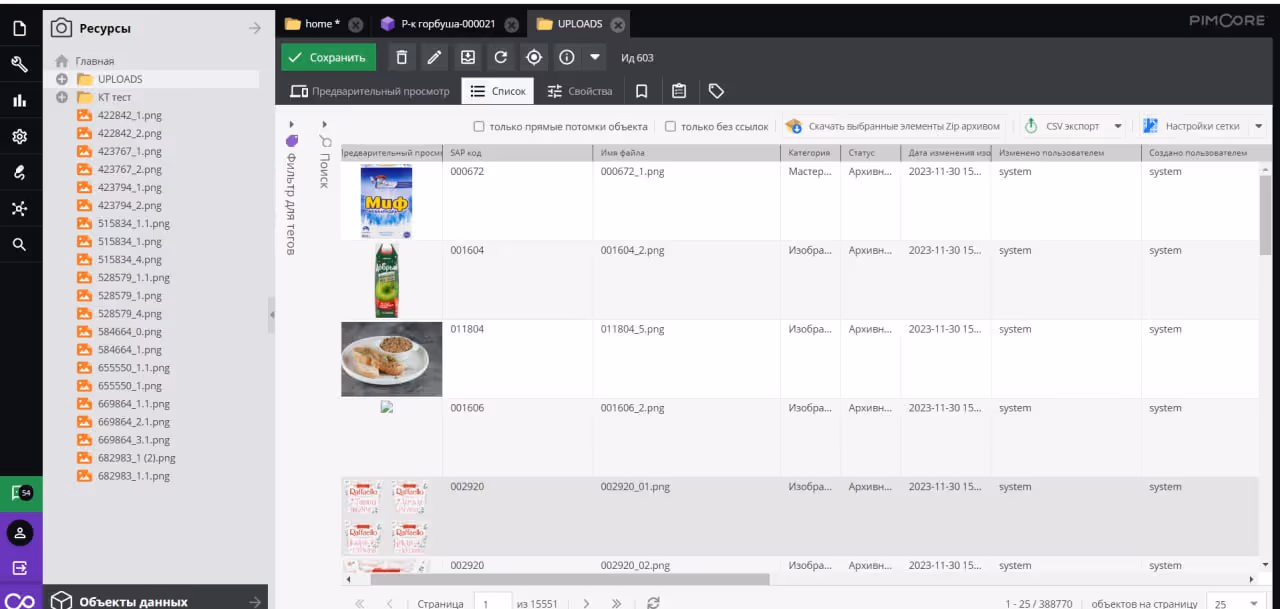Open the CSV экспорт dropdown arrow

[x=1118, y=127]
